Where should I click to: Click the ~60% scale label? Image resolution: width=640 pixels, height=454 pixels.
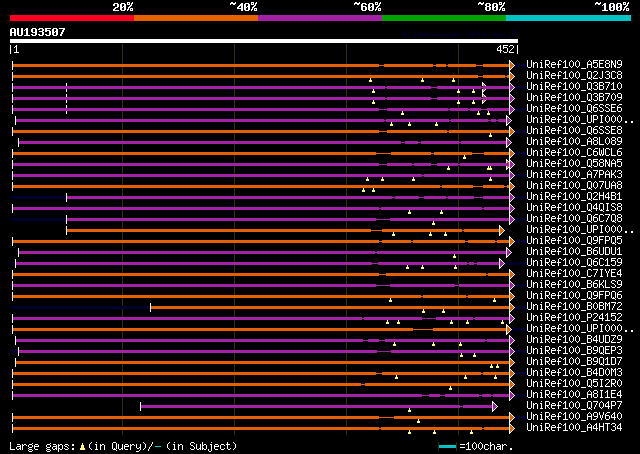click(x=367, y=7)
